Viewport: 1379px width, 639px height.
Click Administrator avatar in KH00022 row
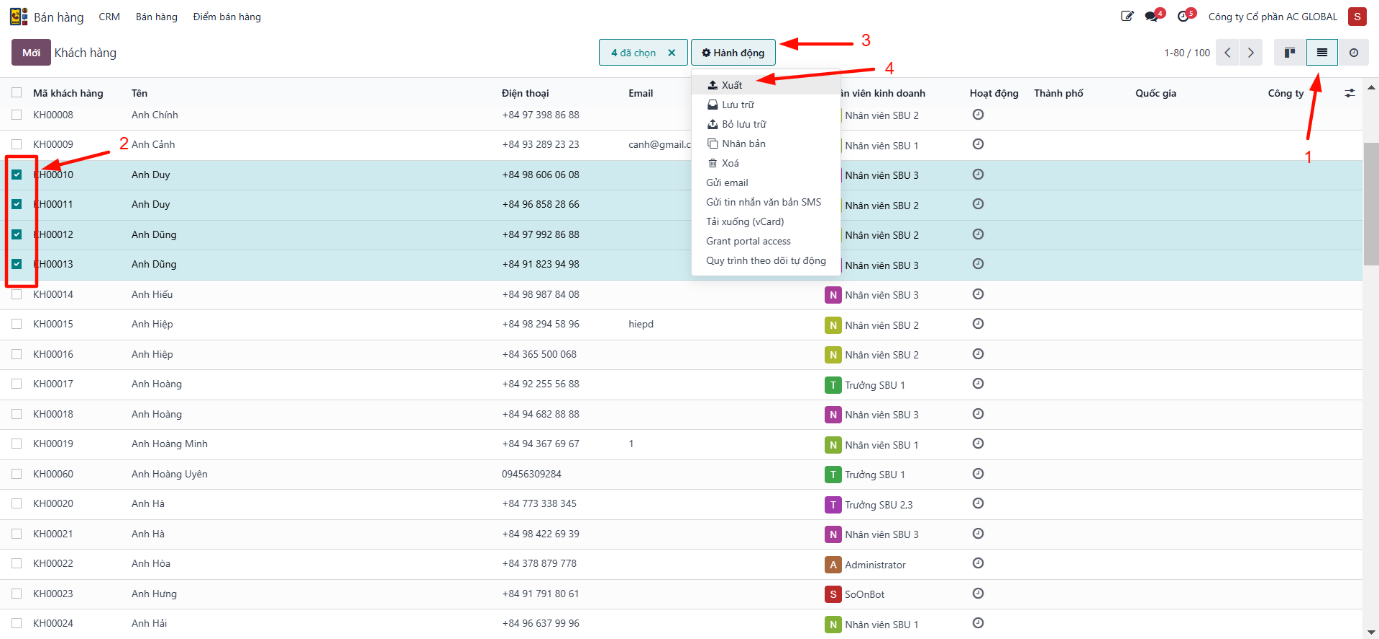pos(833,565)
